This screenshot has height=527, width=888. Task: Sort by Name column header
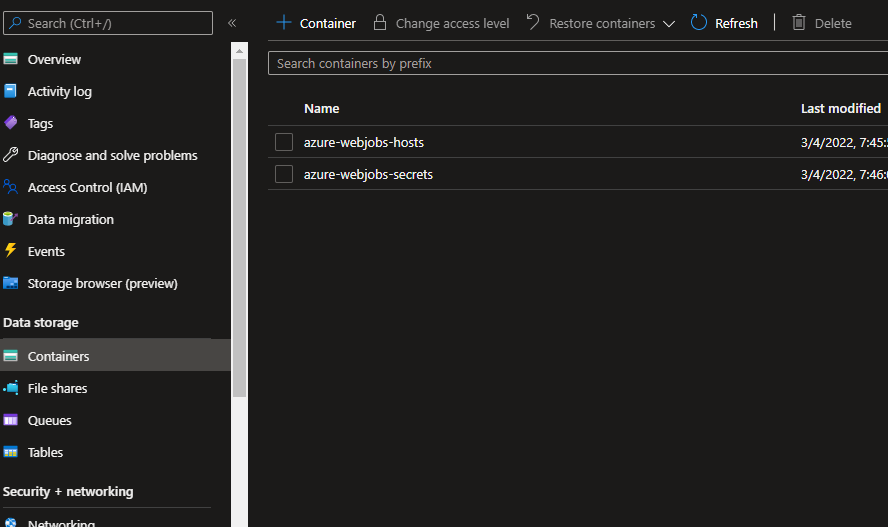322,109
